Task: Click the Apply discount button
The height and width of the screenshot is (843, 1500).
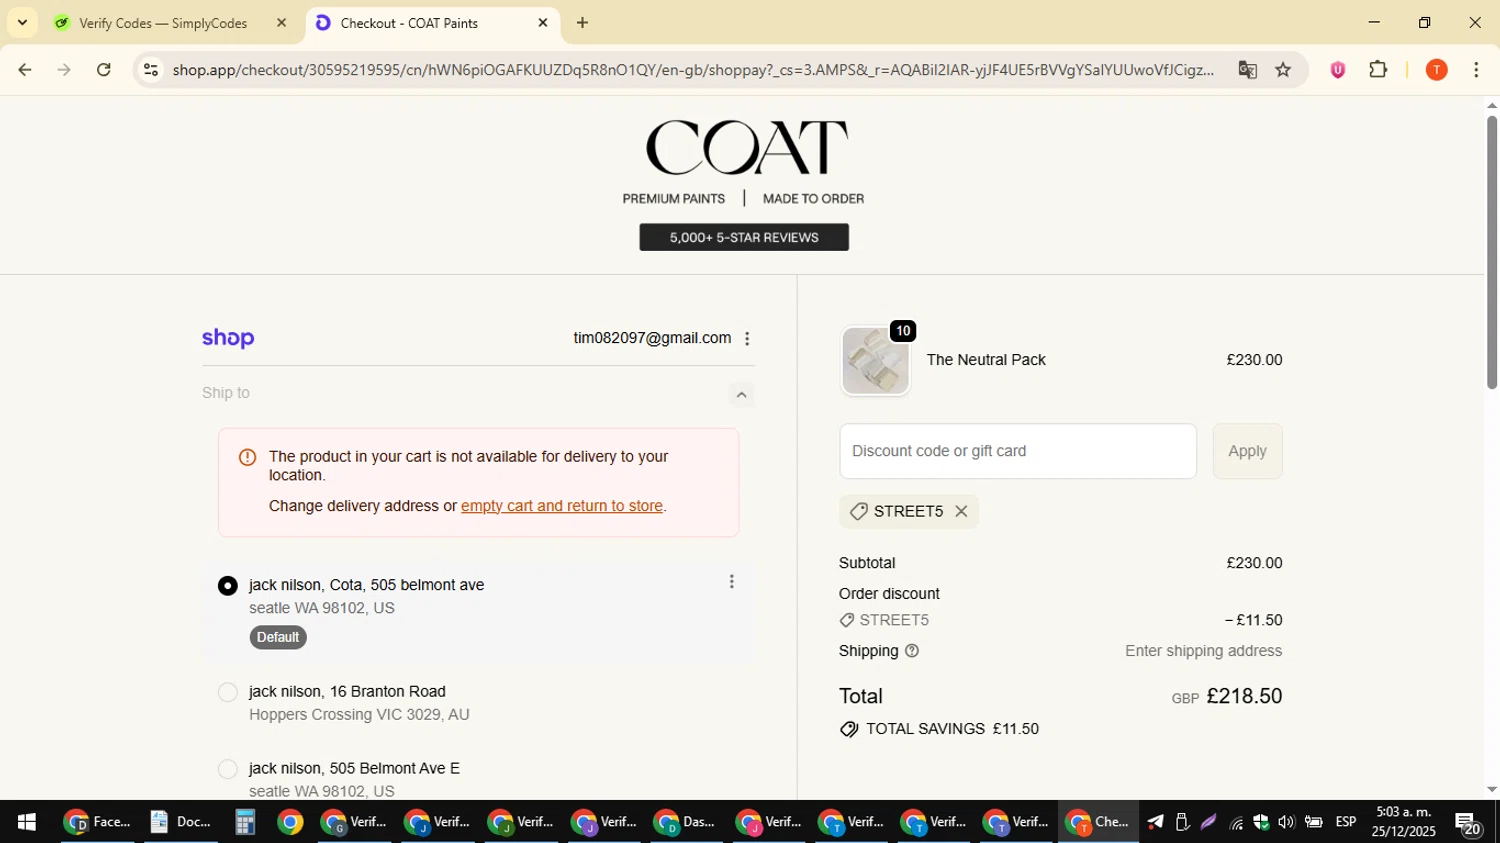Action: (x=1247, y=451)
